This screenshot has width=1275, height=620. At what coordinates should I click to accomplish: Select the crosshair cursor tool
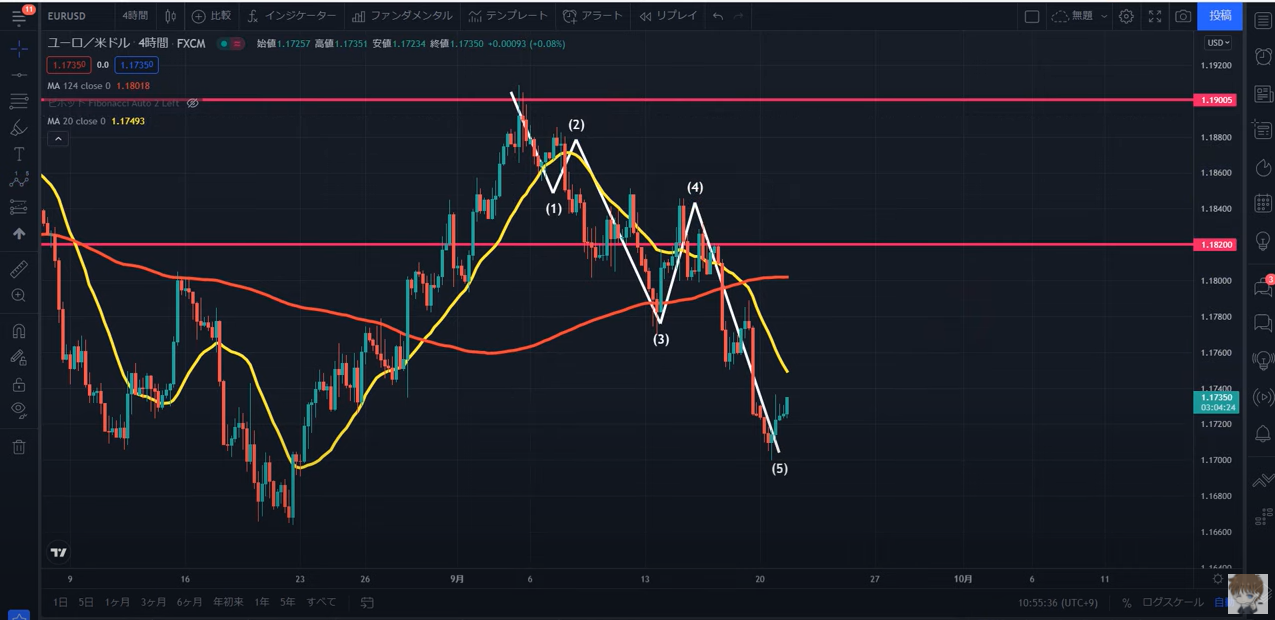point(19,48)
